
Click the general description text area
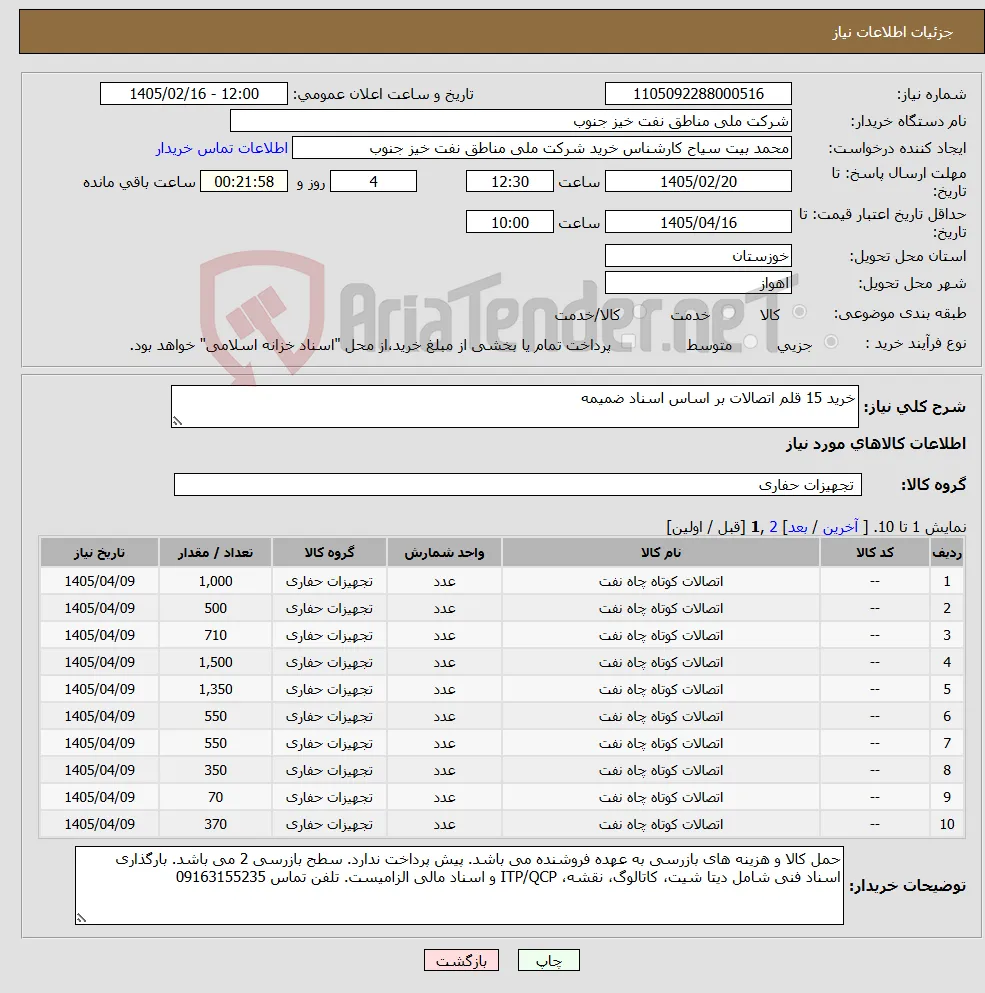(x=515, y=407)
